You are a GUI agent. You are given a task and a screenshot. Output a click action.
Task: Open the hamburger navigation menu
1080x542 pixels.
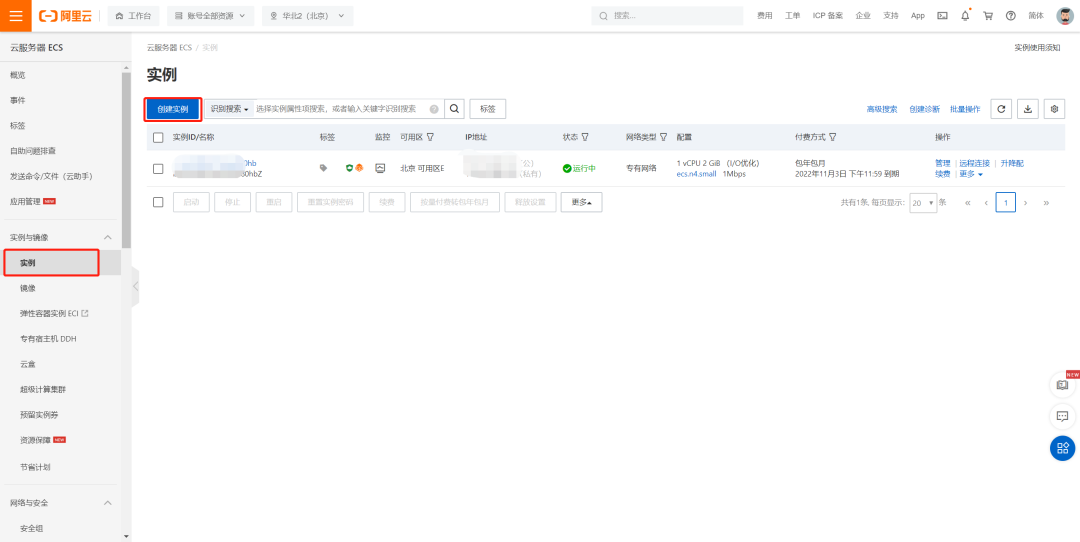coord(16,16)
